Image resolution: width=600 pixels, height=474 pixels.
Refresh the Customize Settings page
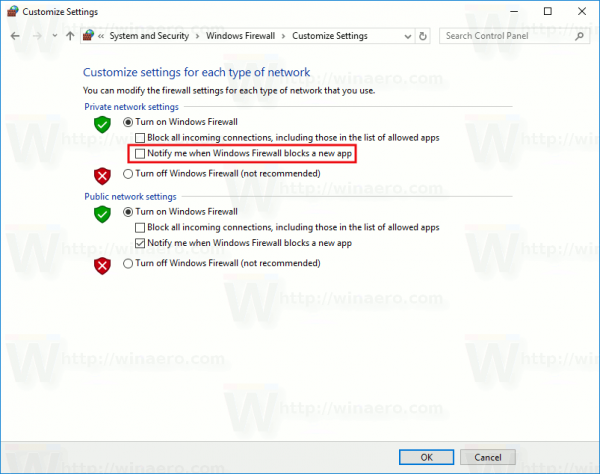pos(423,36)
